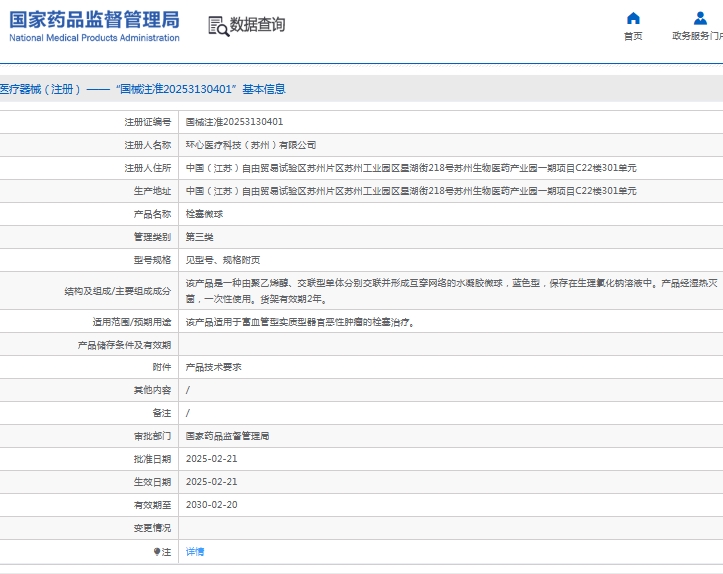The height and width of the screenshot is (574, 723).
Task: Click the 其他内容 label
Action: pyautogui.click(x=152, y=390)
